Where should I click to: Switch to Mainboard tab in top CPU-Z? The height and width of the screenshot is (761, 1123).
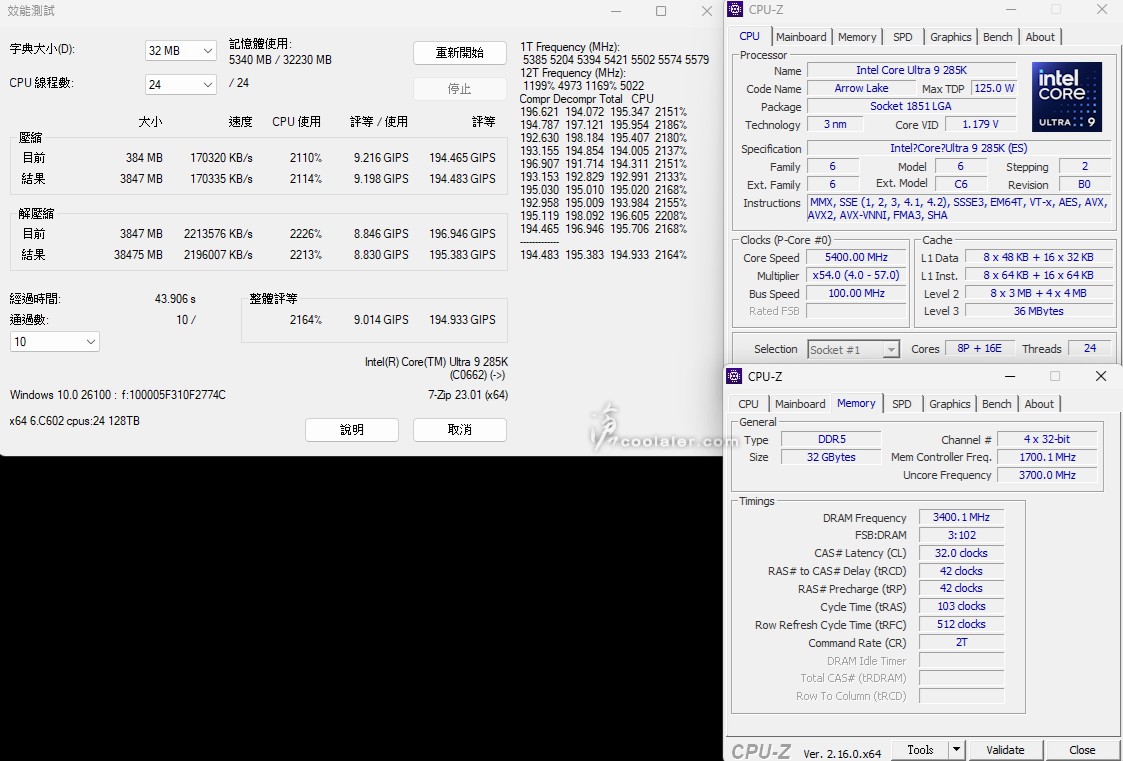pos(801,37)
